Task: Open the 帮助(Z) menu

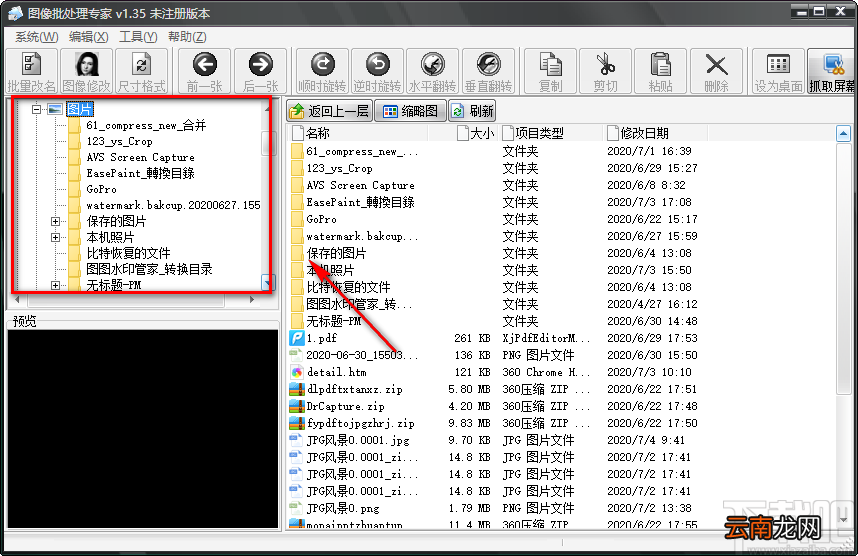Action: pos(187,37)
